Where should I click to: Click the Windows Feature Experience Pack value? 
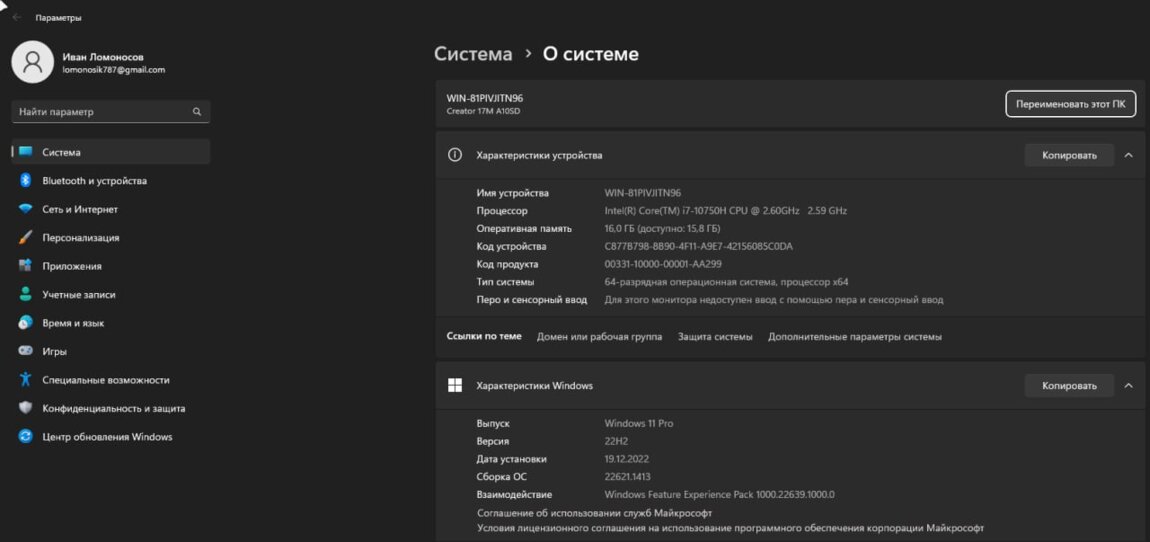click(719, 494)
